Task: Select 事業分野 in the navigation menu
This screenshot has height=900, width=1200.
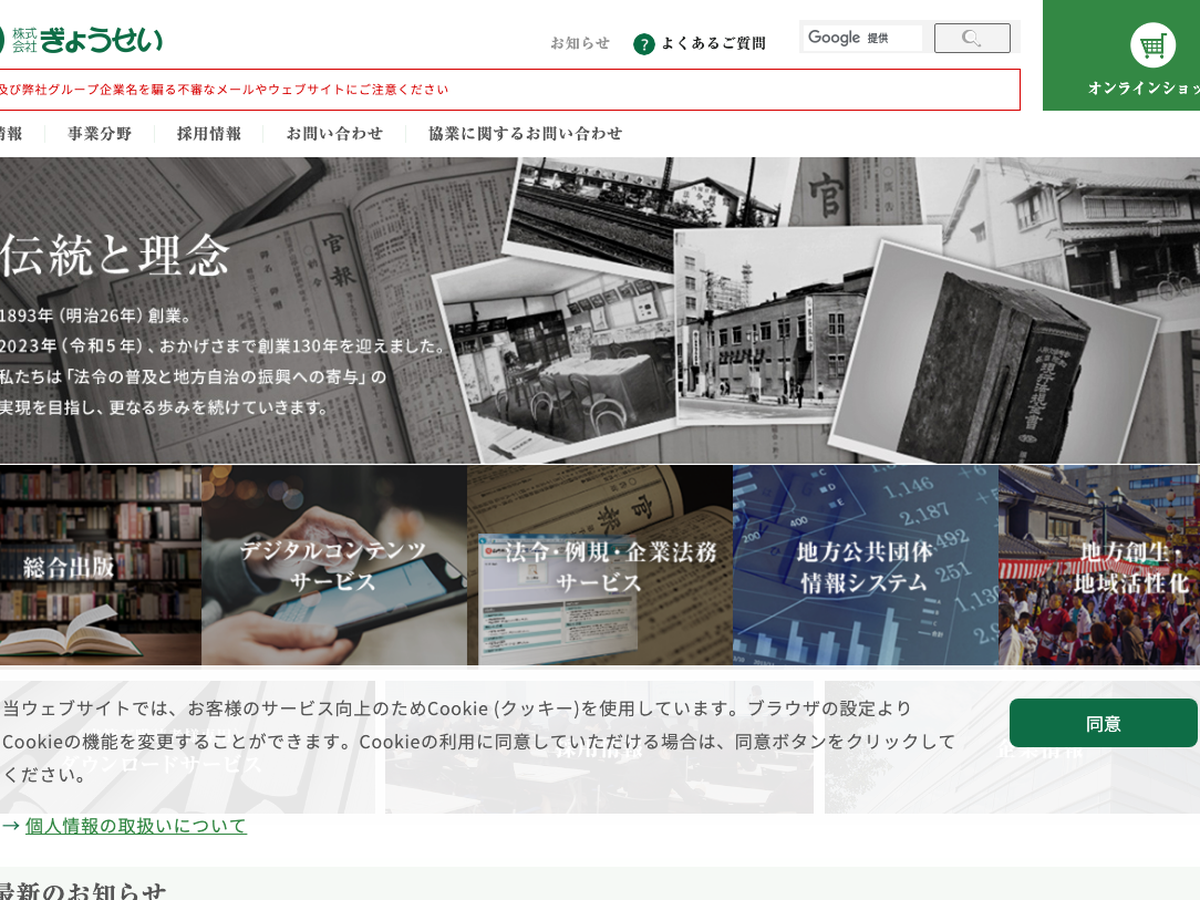Action: (99, 133)
